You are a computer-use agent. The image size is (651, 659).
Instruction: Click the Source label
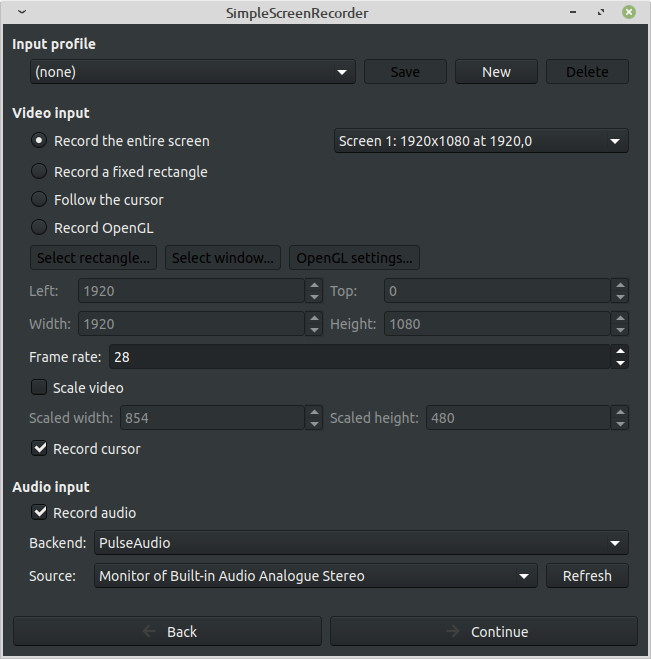click(x=53, y=576)
